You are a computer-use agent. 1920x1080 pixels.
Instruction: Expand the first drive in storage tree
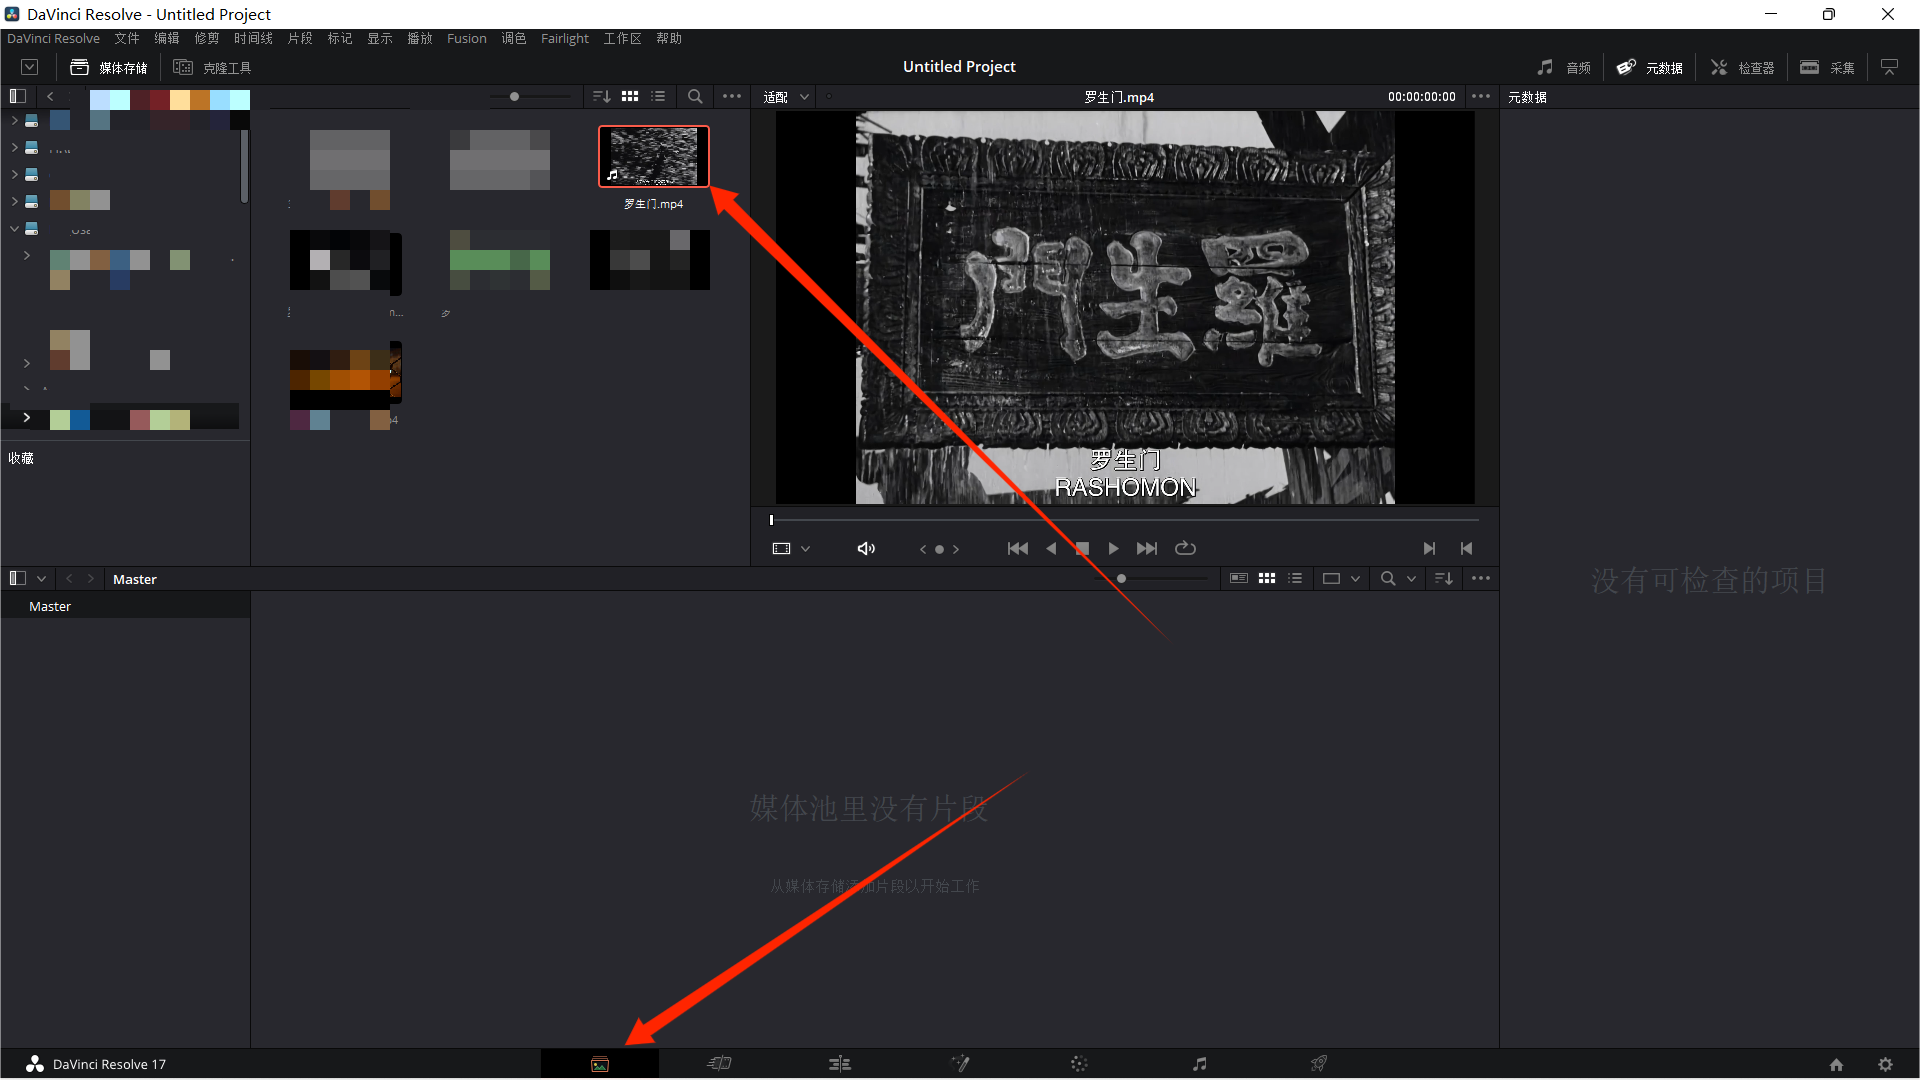click(x=14, y=120)
